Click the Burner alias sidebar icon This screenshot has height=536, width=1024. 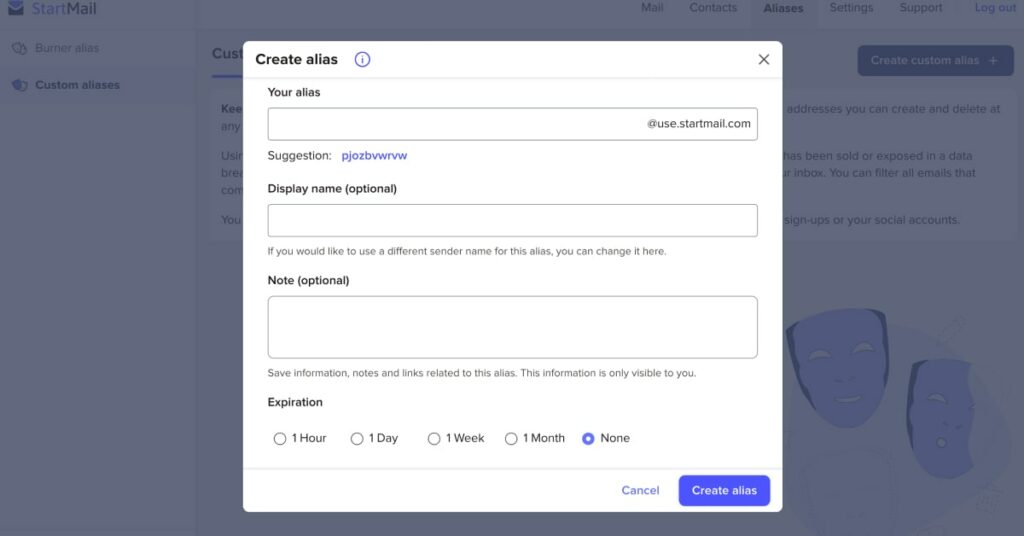point(18,48)
